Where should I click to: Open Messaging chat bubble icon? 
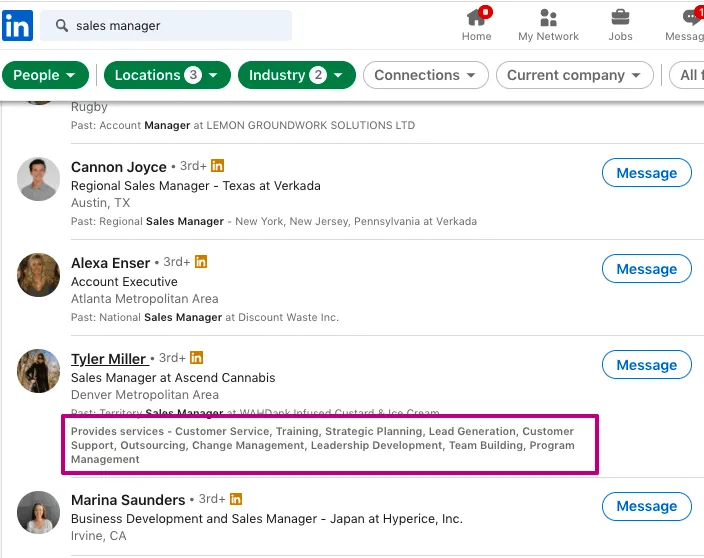pyautogui.click(x=691, y=18)
